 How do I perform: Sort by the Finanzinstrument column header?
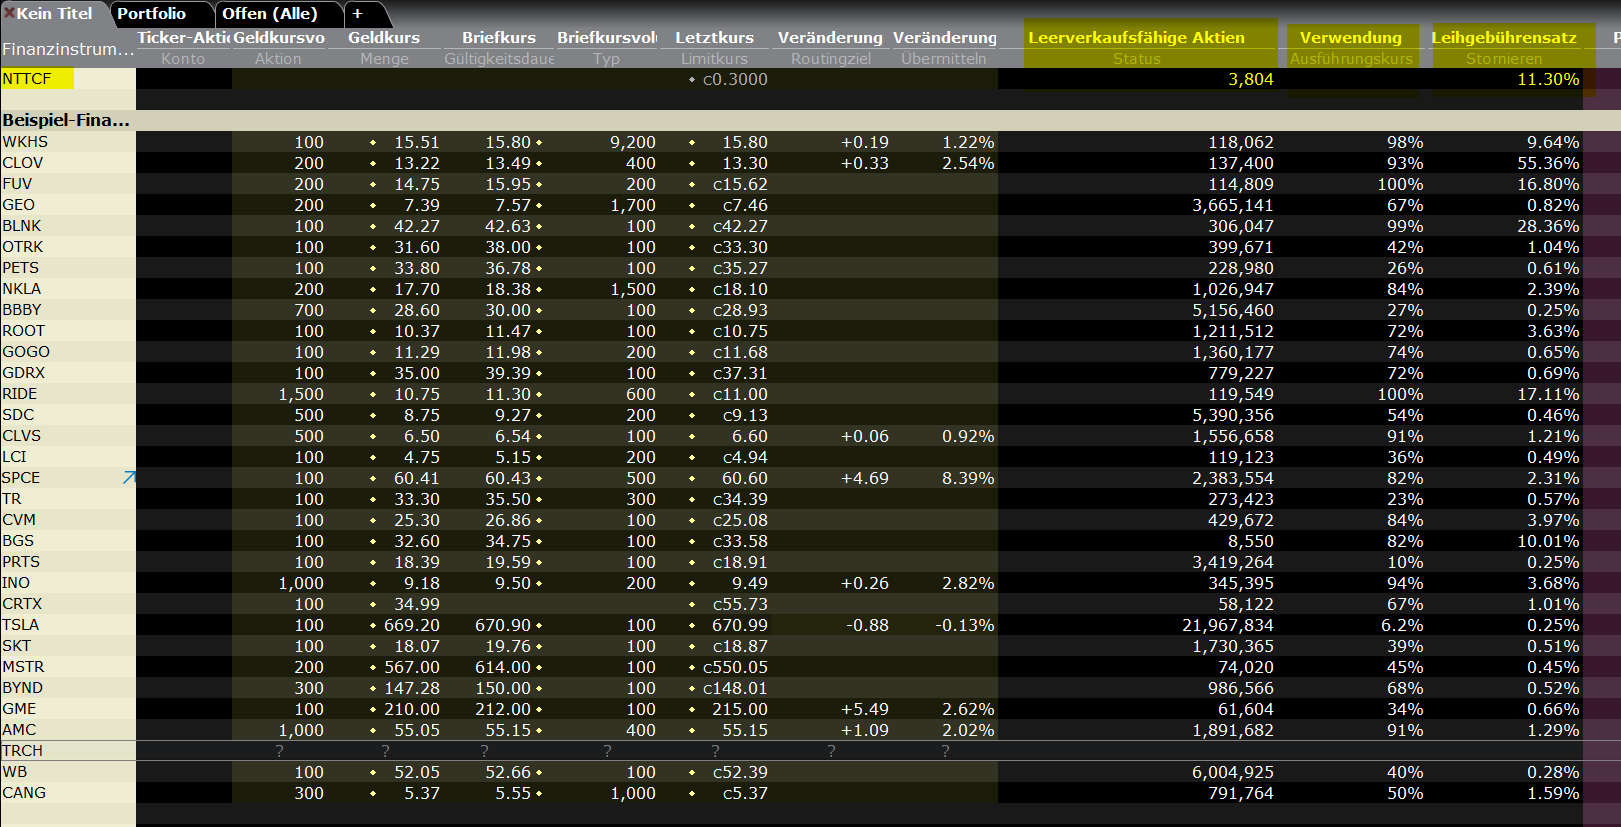(x=67, y=48)
